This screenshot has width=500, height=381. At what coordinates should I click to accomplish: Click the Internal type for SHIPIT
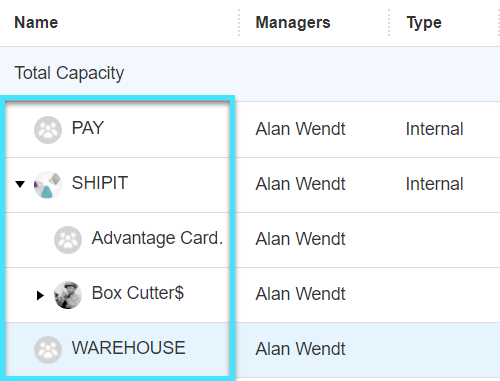pyautogui.click(x=434, y=184)
